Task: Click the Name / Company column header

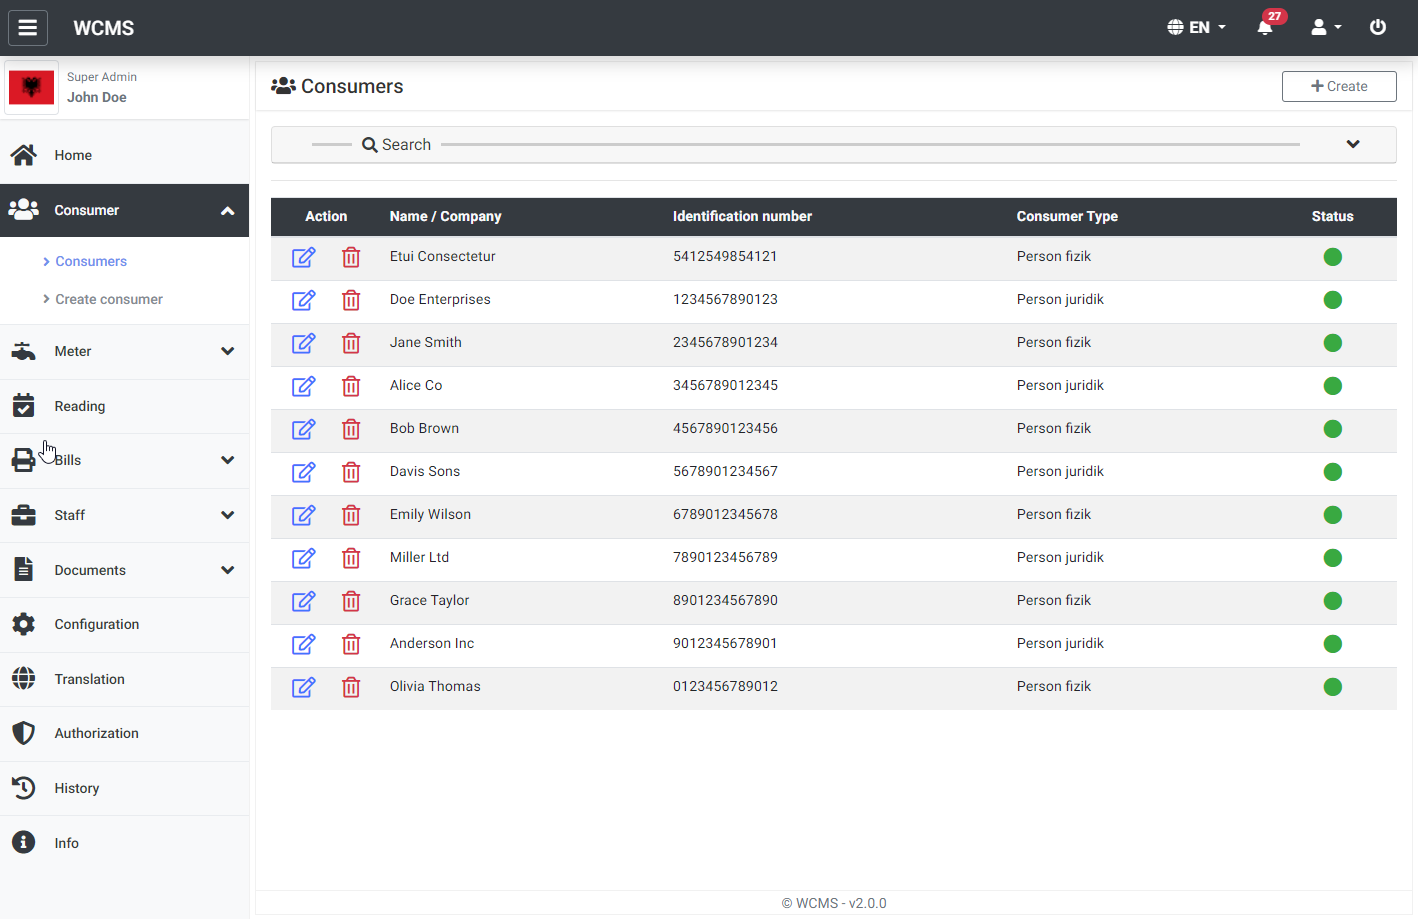Action: (x=445, y=216)
